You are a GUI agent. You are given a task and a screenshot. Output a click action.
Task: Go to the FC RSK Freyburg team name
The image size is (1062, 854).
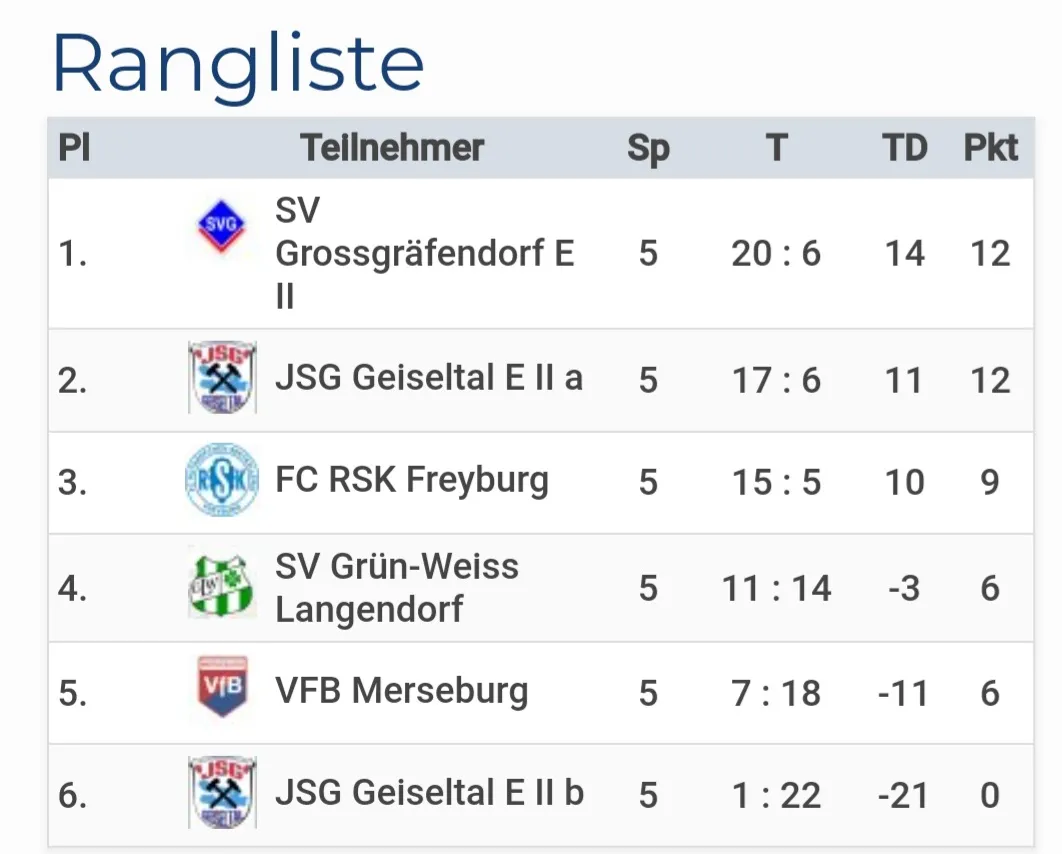[412, 481]
